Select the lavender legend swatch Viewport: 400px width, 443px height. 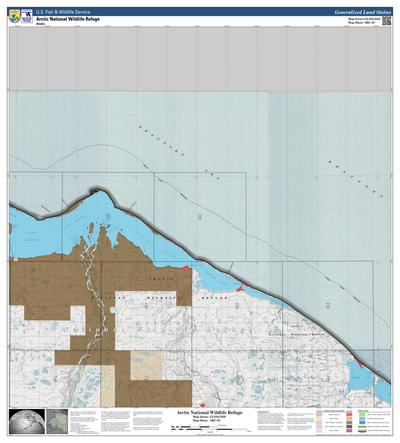coord(319,430)
